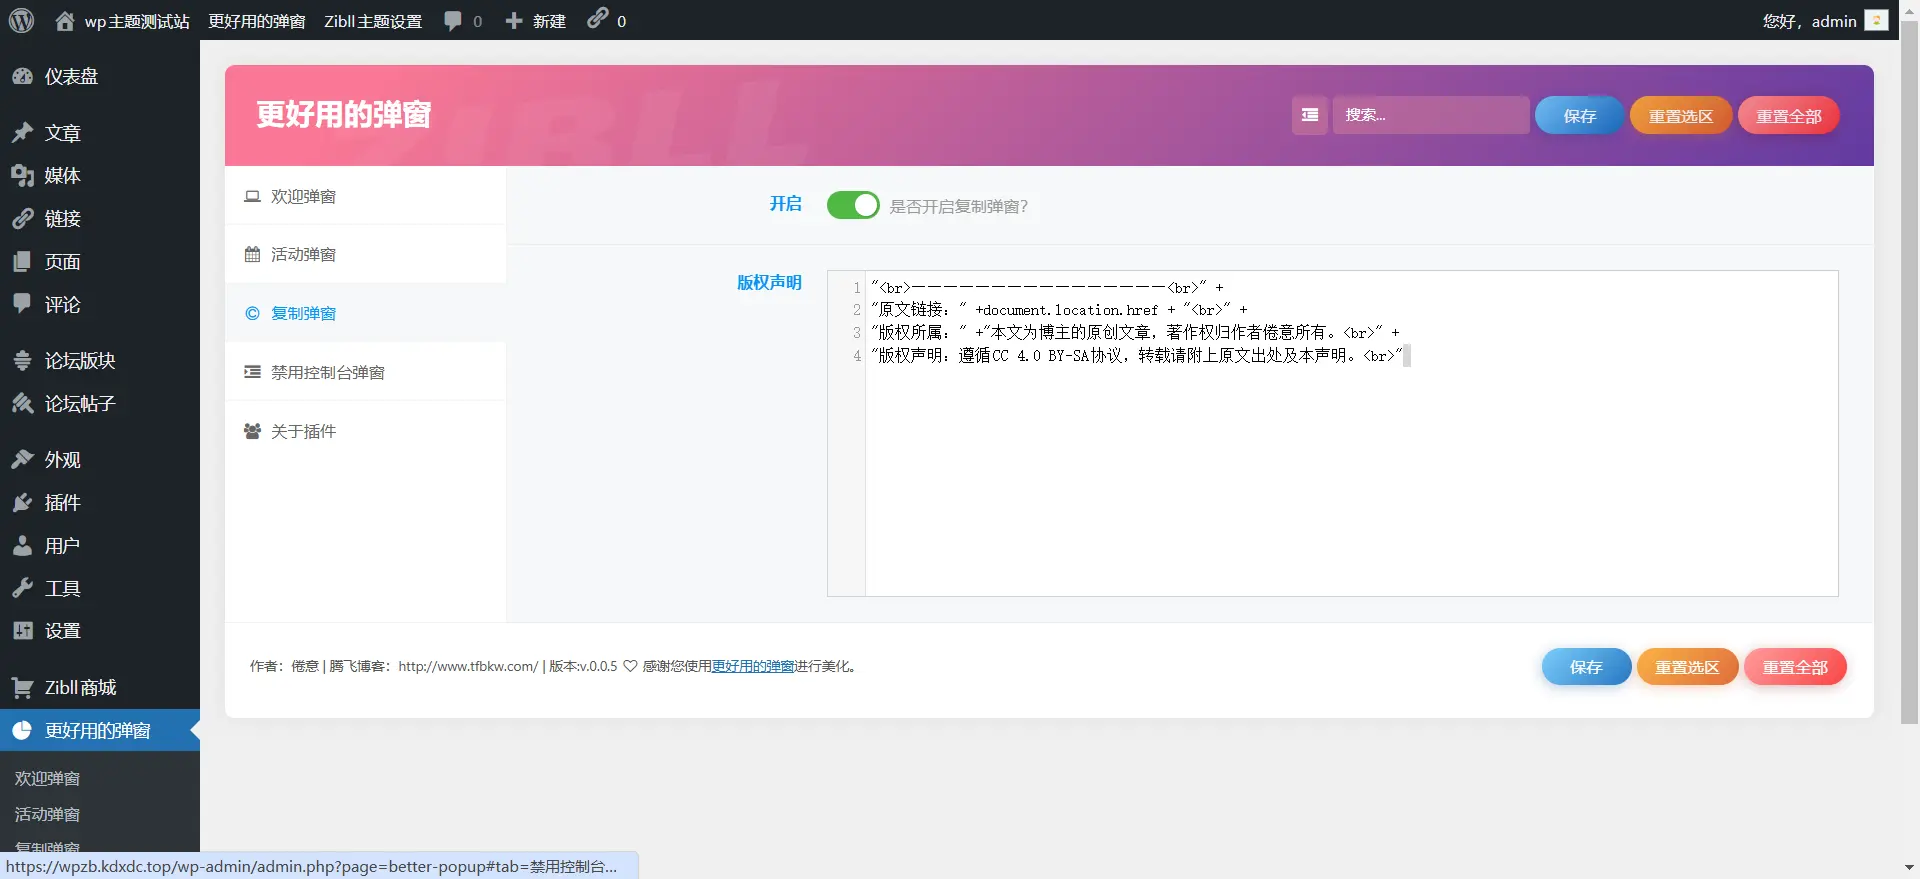Toggle the 开启 copy popup switch

[x=853, y=205]
